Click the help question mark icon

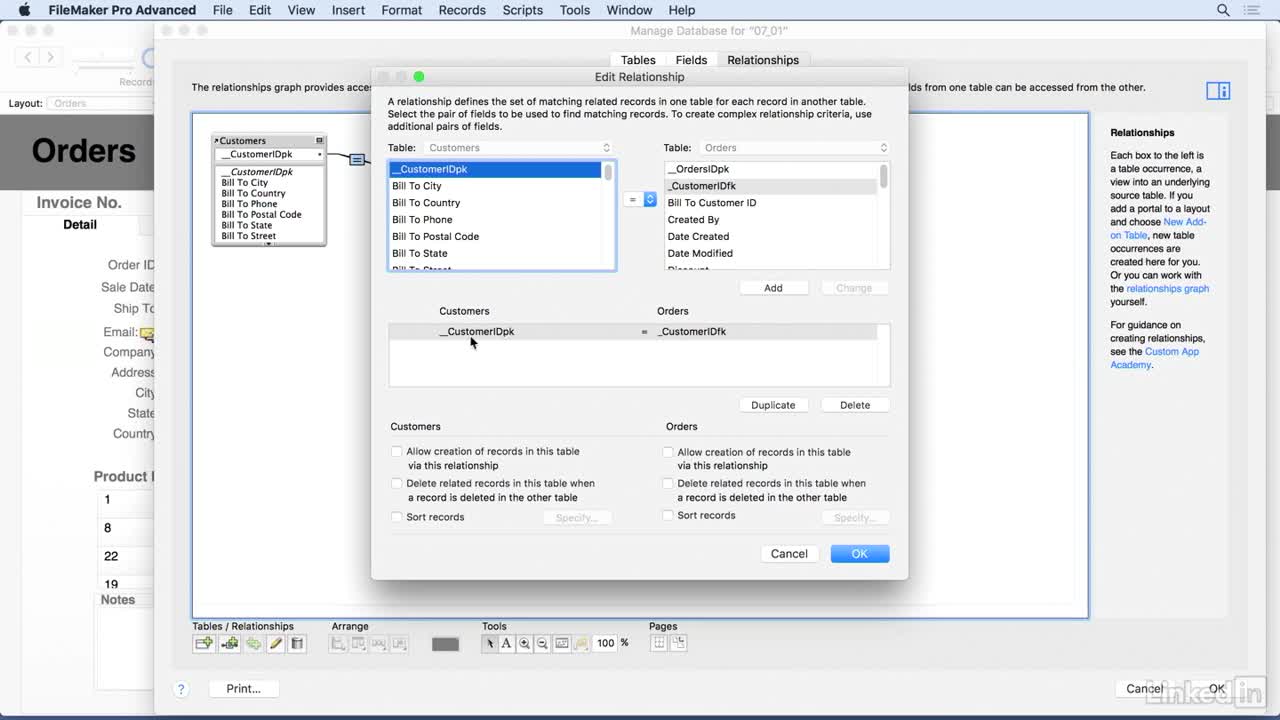181,689
